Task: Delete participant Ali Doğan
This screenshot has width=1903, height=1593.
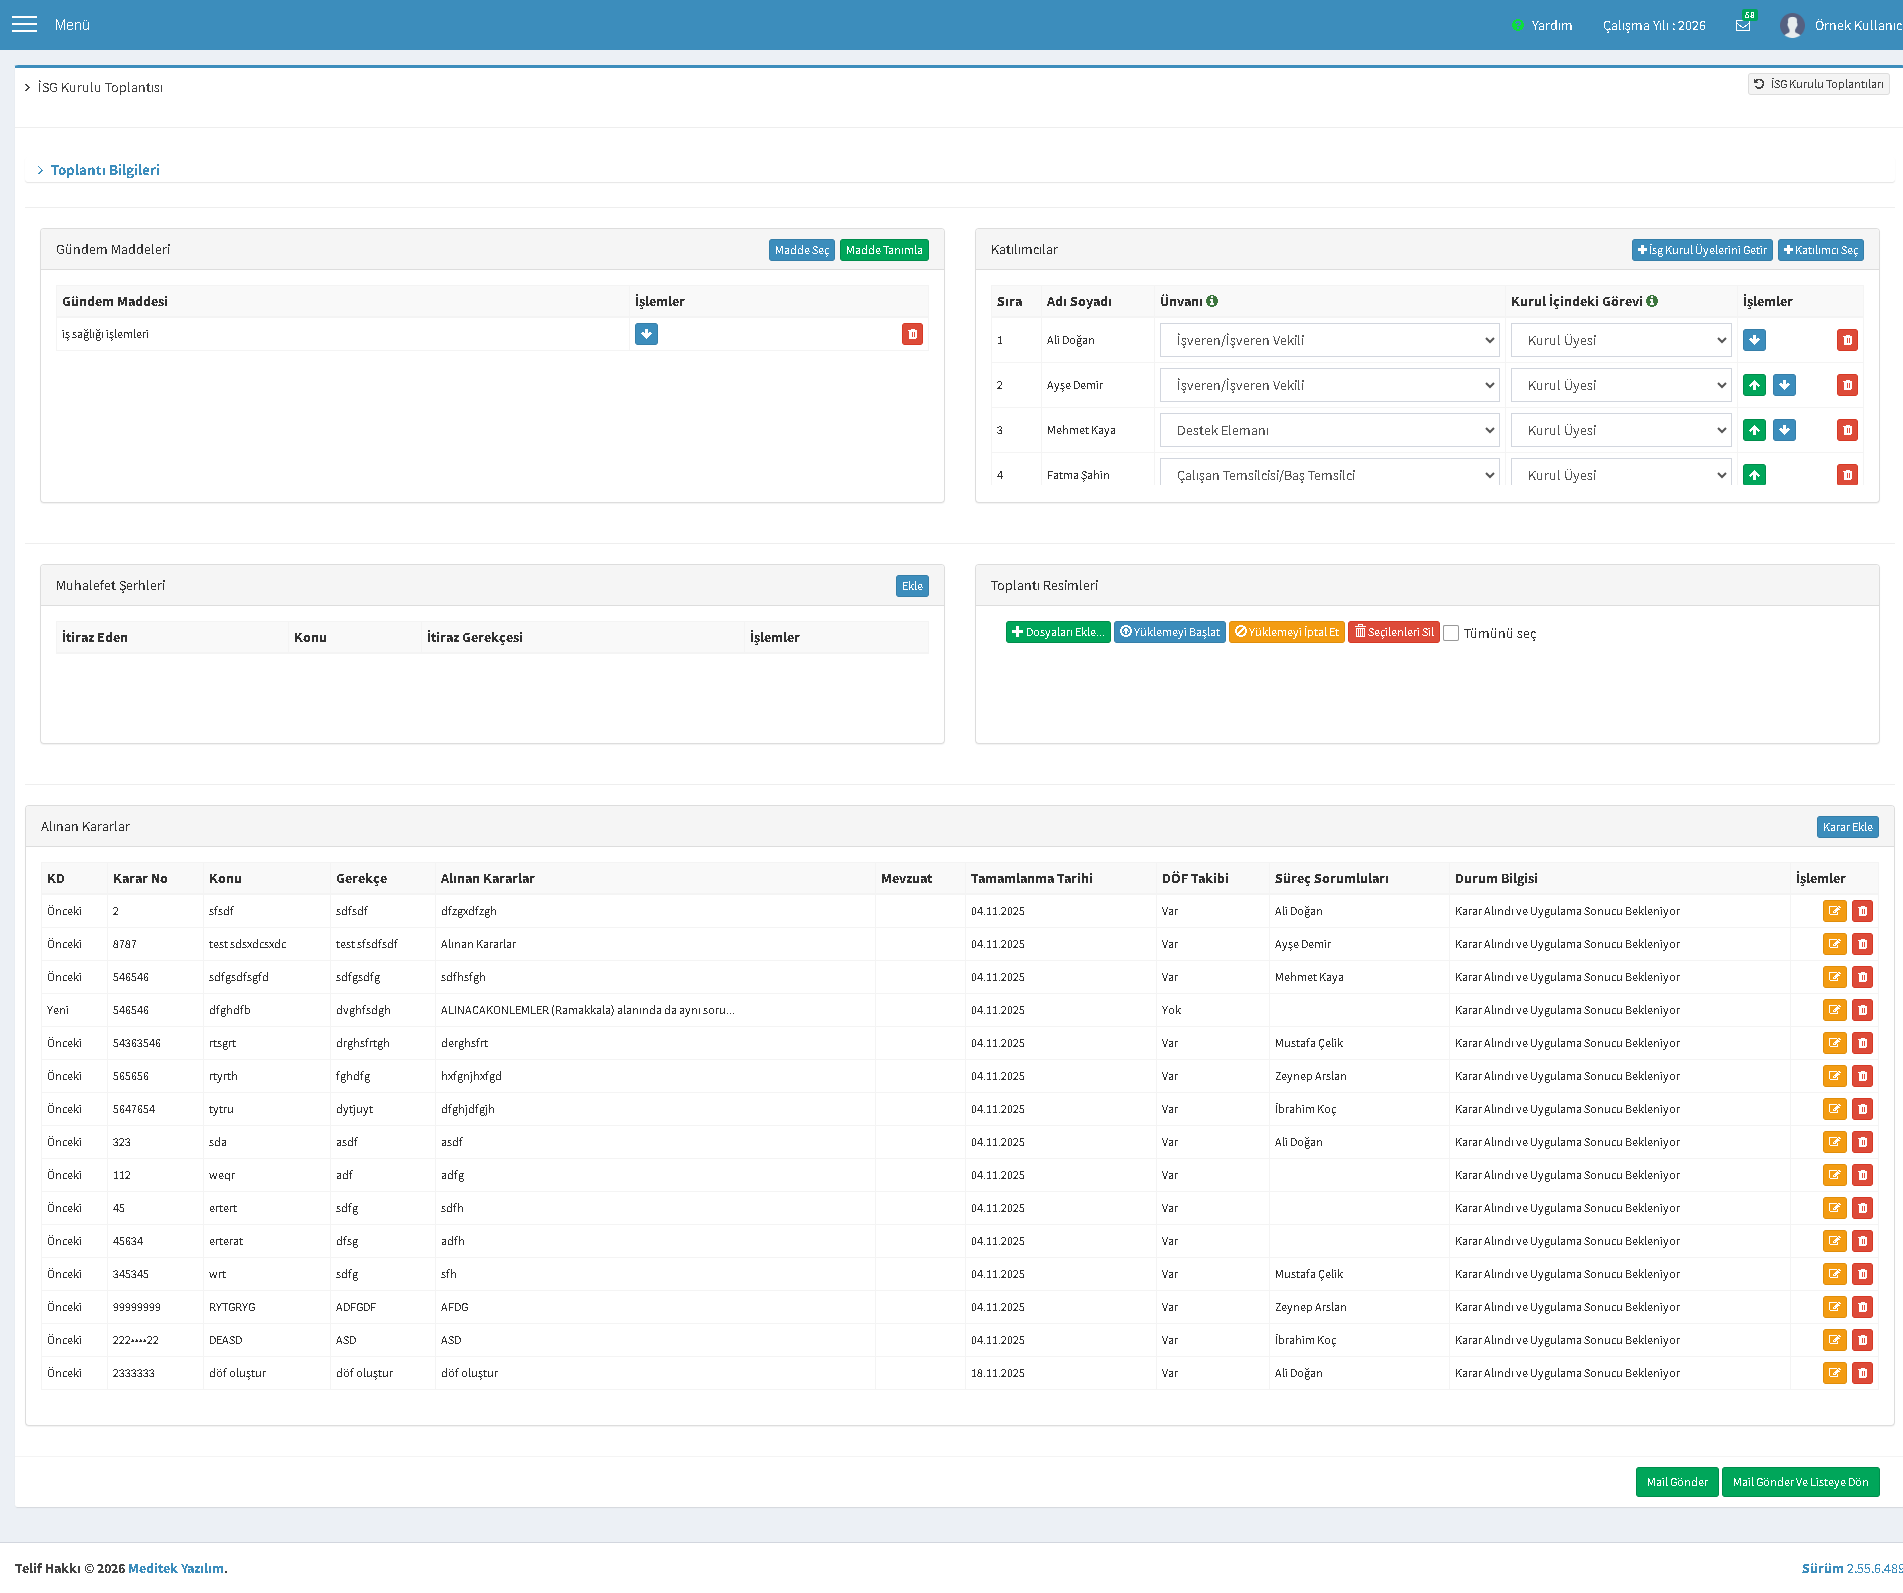Action: pyautogui.click(x=1847, y=340)
